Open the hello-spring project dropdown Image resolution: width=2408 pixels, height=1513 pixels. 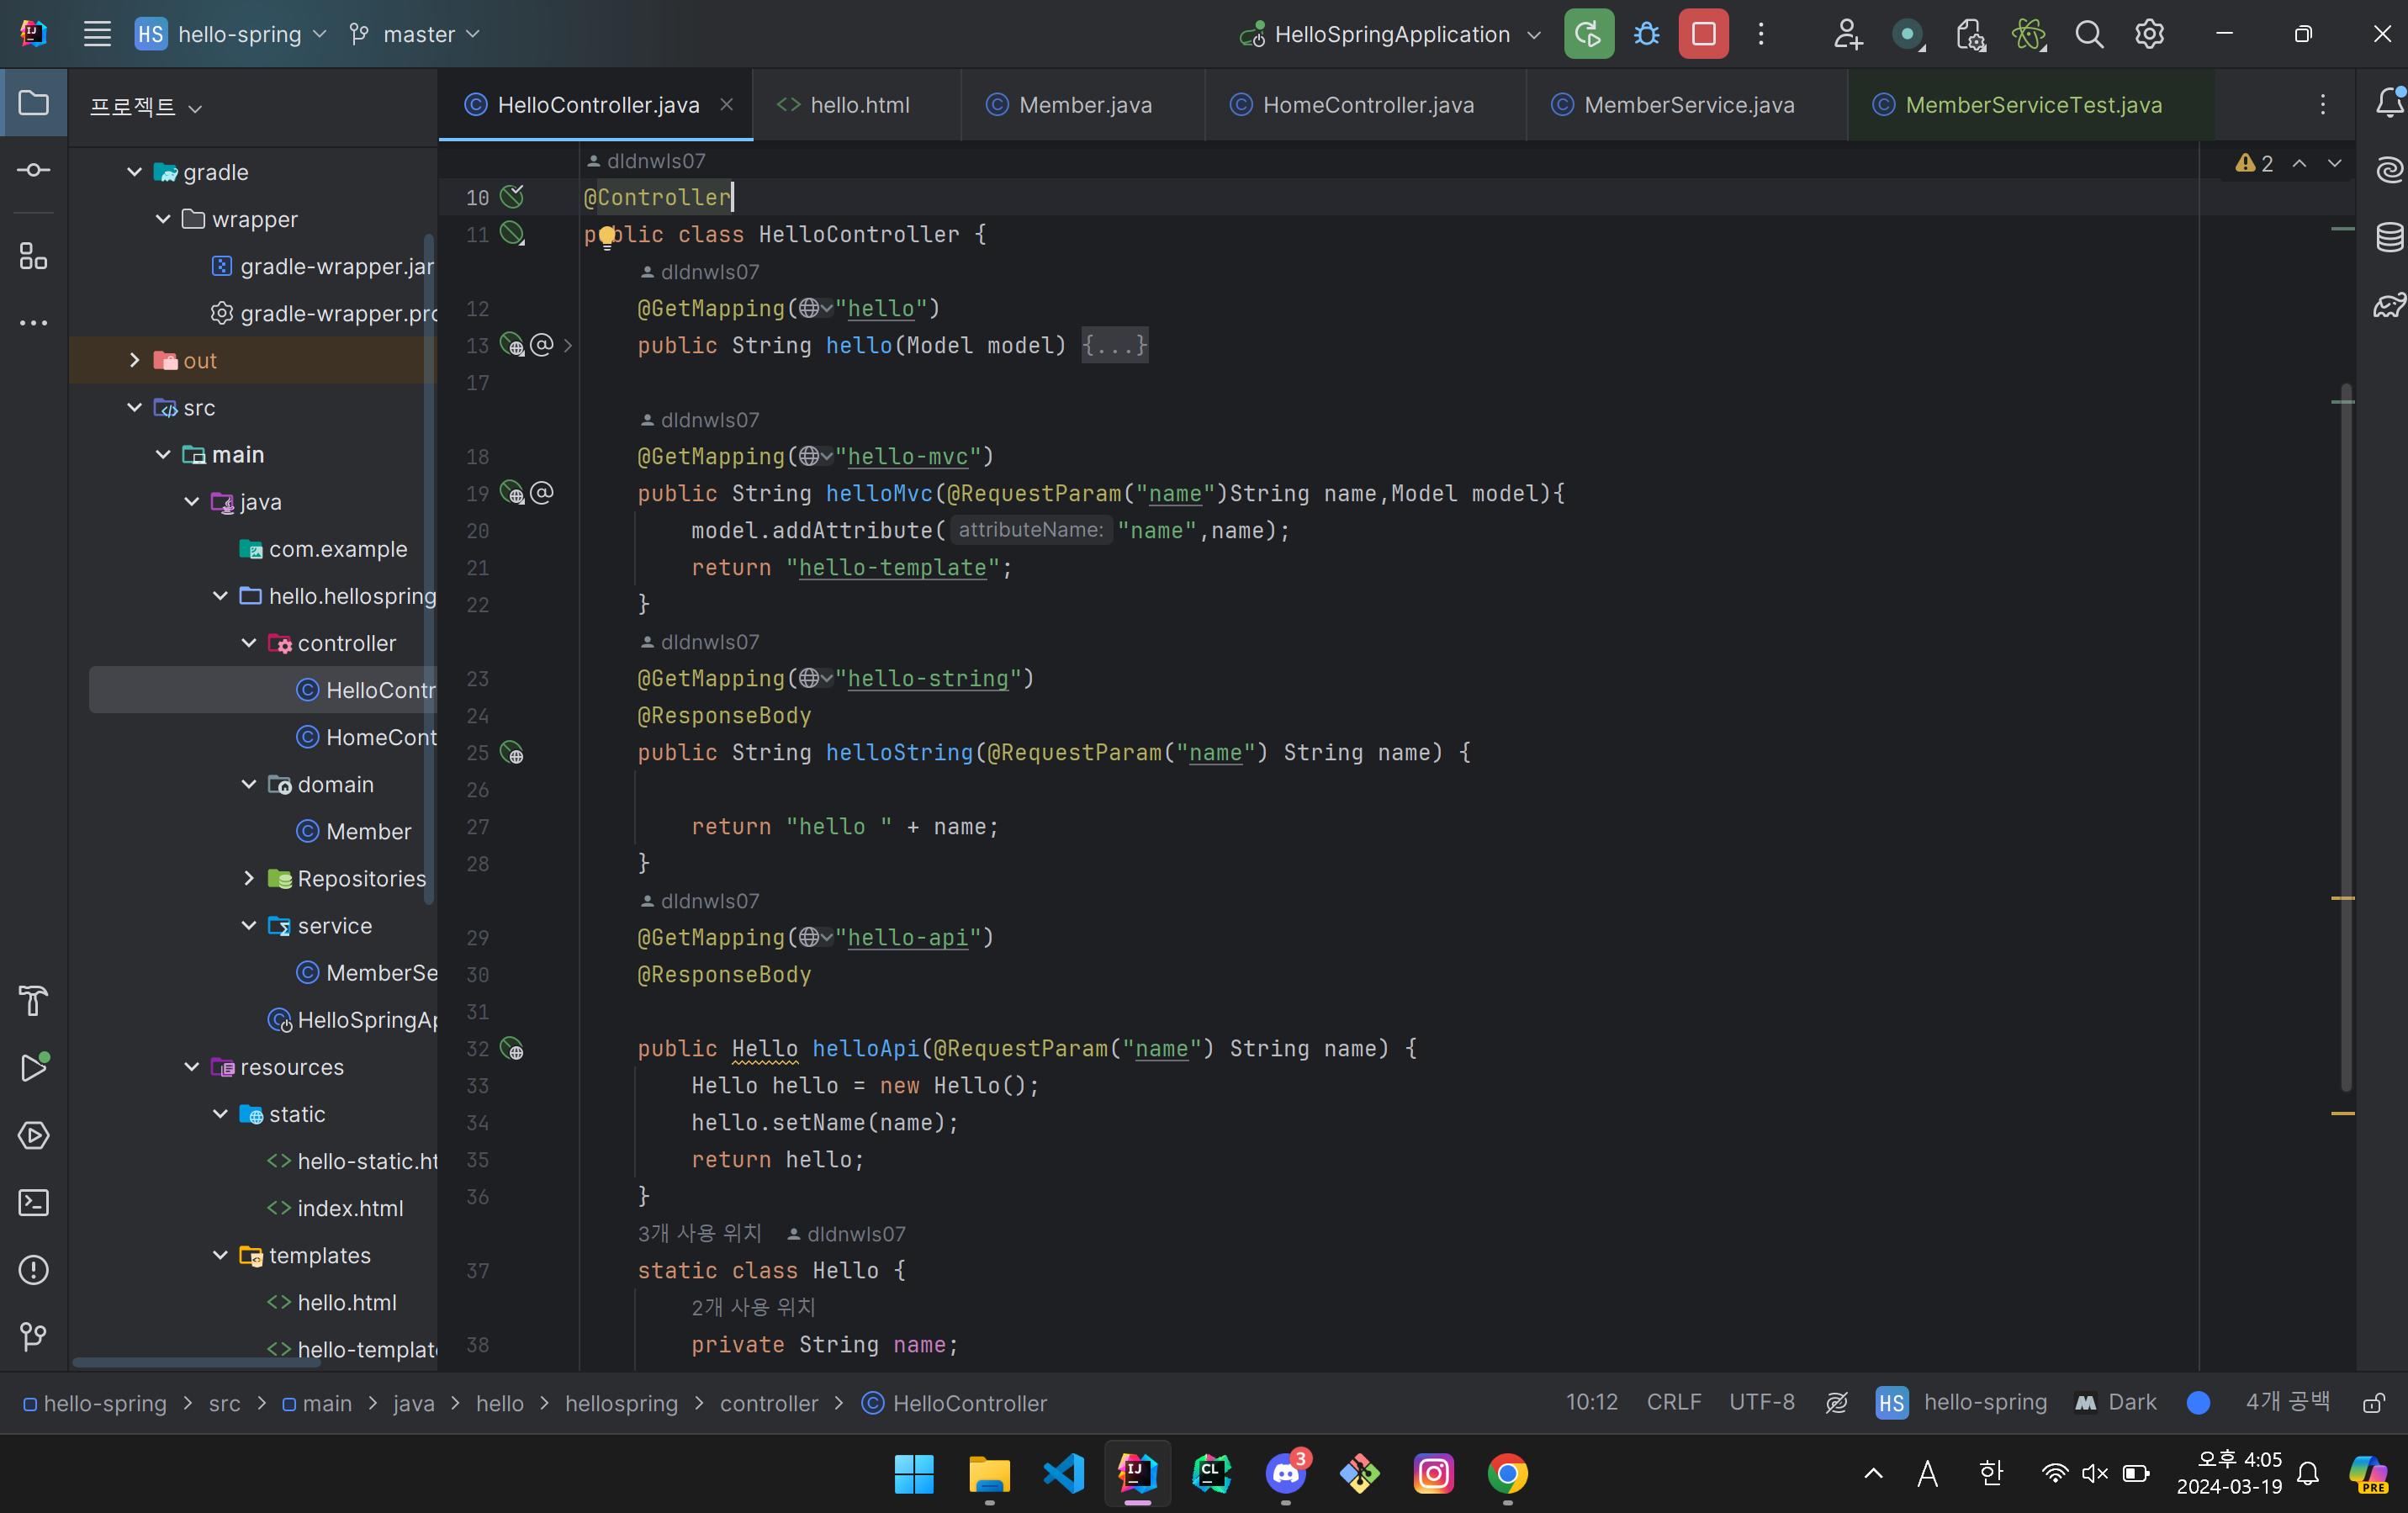pyautogui.click(x=231, y=34)
